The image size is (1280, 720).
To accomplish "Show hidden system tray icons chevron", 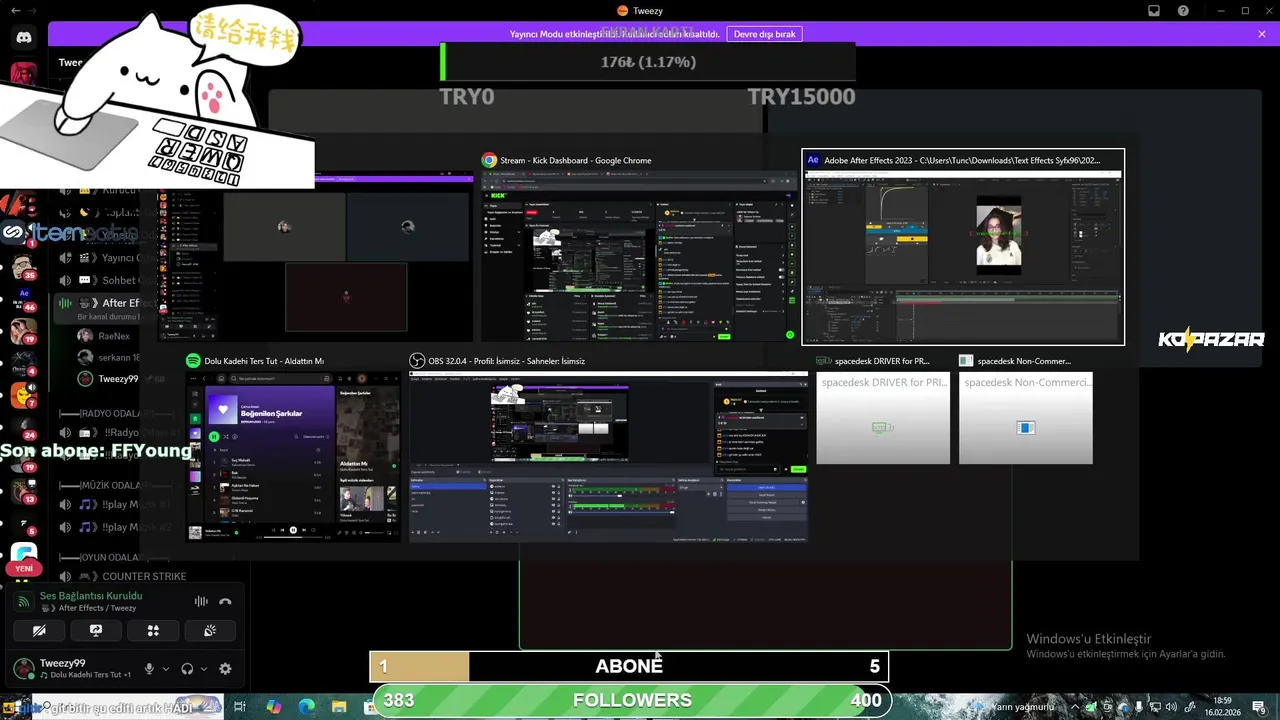I will point(1075,707).
